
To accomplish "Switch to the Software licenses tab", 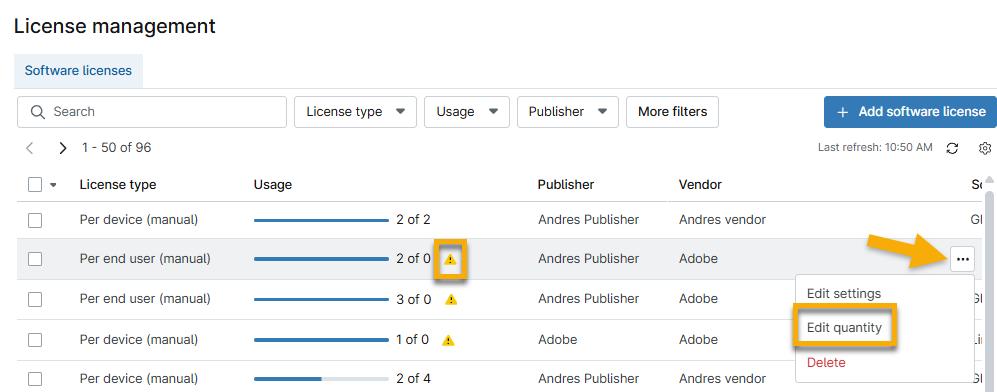I will [78, 71].
